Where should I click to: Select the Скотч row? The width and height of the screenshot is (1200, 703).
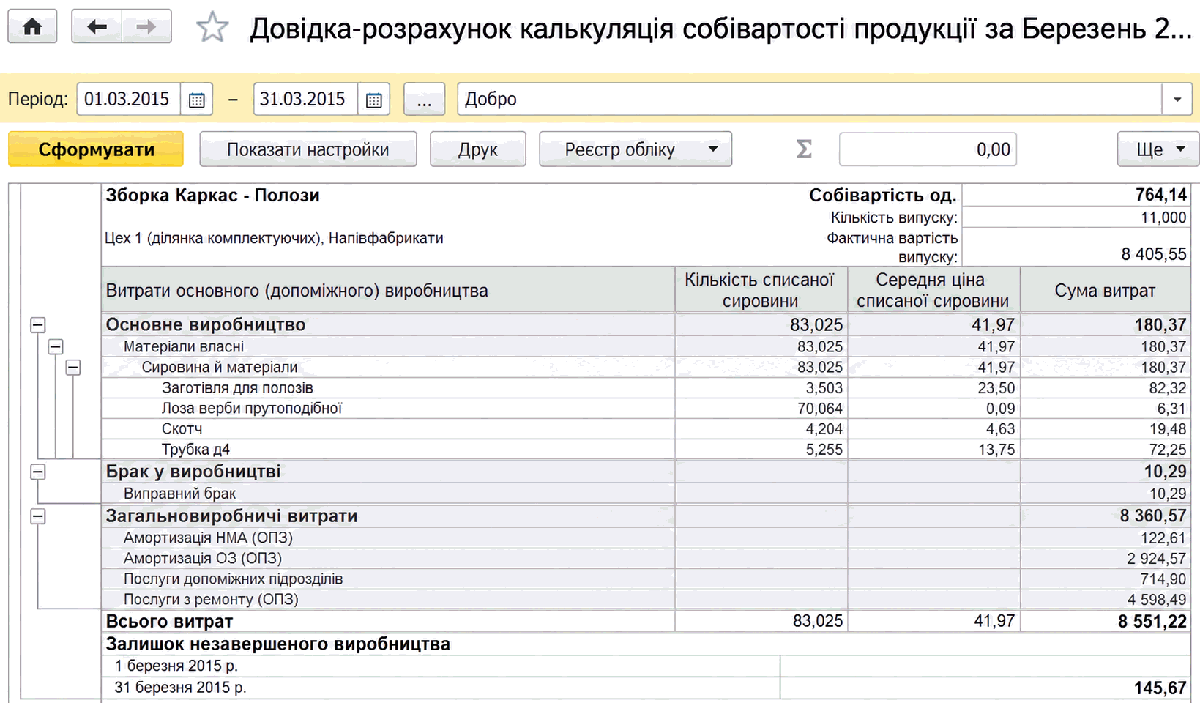click(647, 429)
